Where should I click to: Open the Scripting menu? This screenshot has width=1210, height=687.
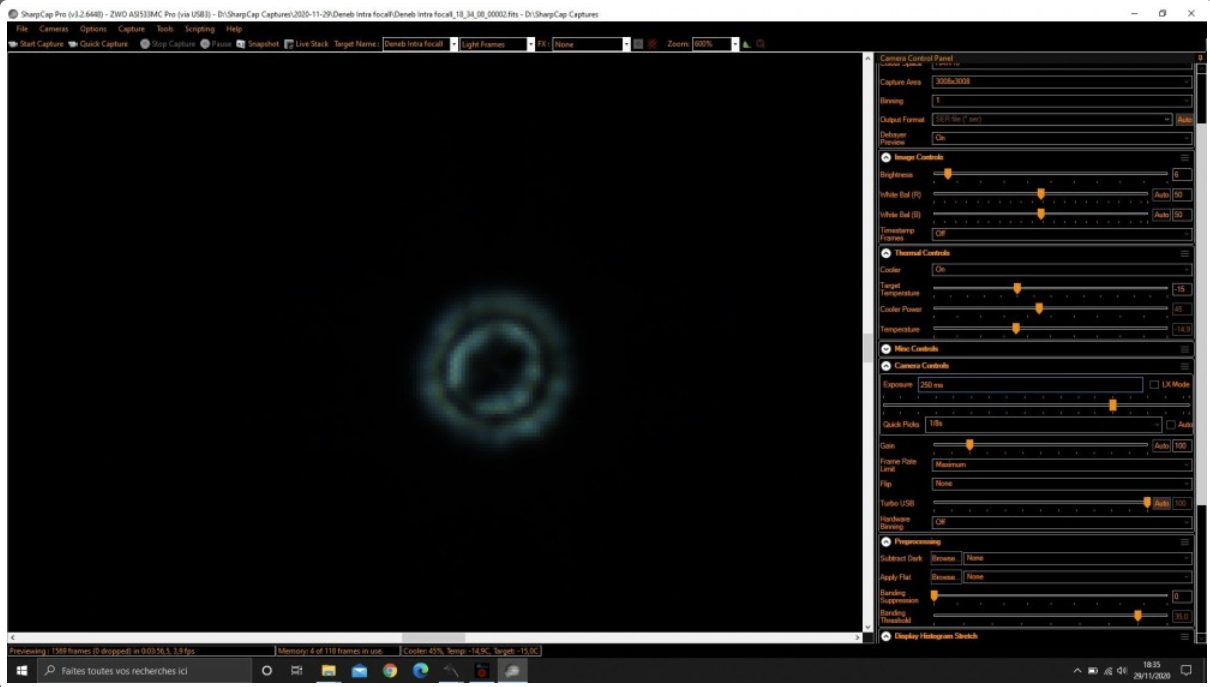[x=199, y=29]
